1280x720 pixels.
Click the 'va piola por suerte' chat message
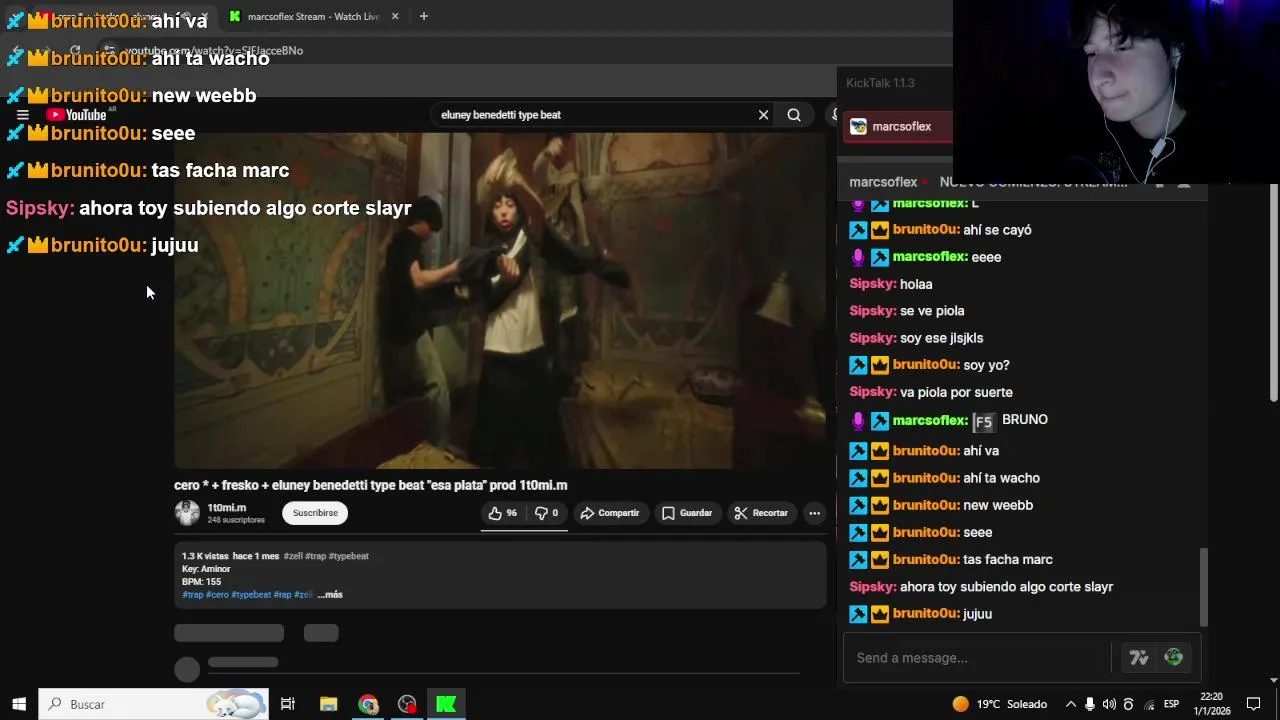(956, 392)
